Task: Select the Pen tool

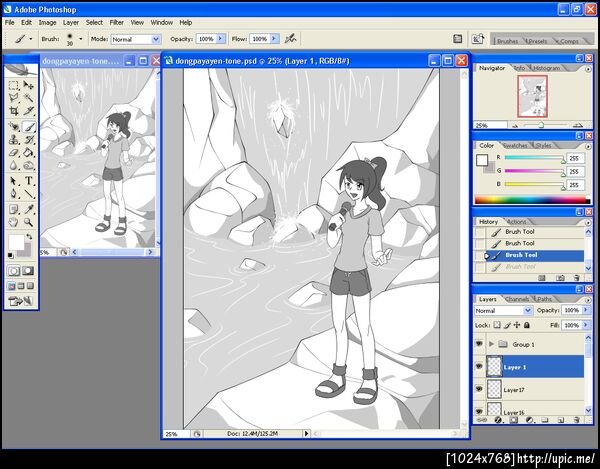Action: [x=14, y=194]
